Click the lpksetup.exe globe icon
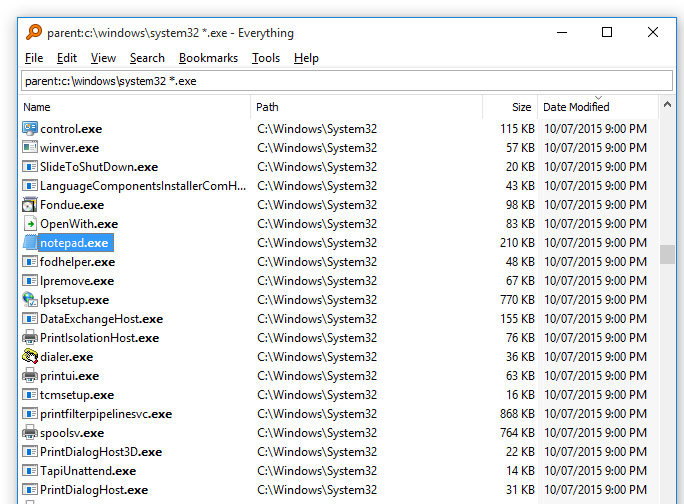The width and height of the screenshot is (684, 504). pyautogui.click(x=30, y=300)
